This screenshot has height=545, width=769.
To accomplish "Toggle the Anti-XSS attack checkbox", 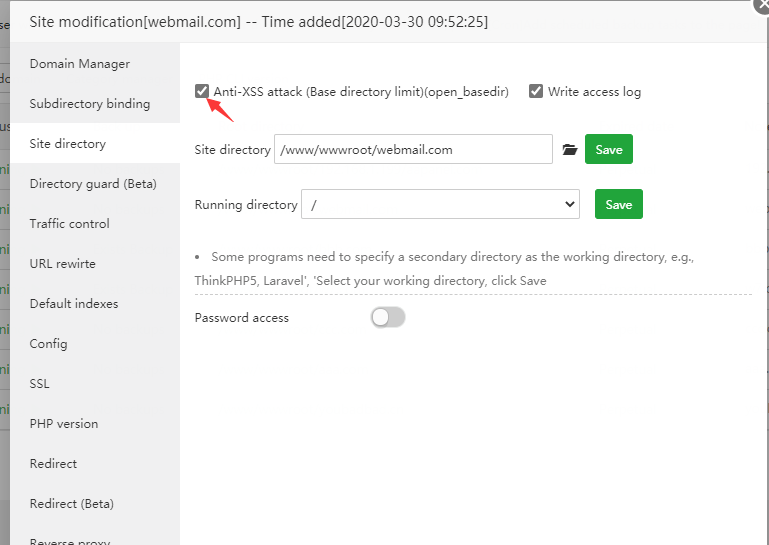I will point(203,91).
